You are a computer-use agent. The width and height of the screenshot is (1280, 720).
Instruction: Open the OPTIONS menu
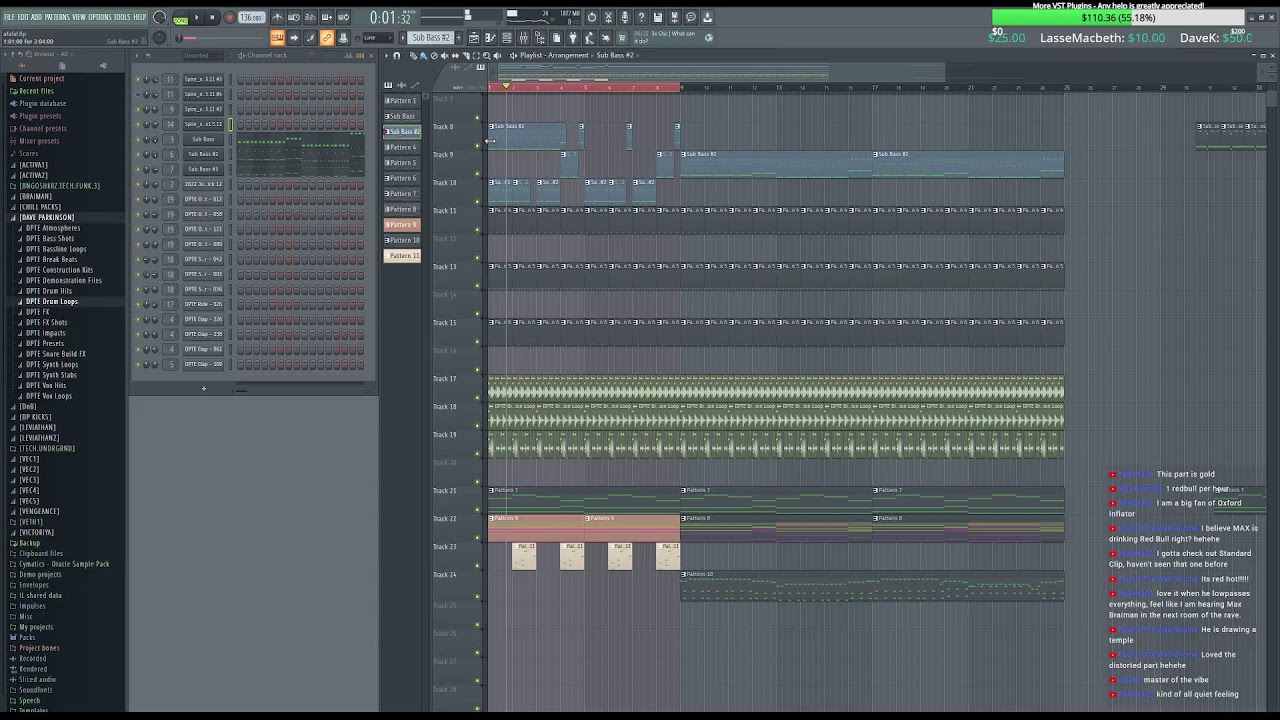coord(100,17)
